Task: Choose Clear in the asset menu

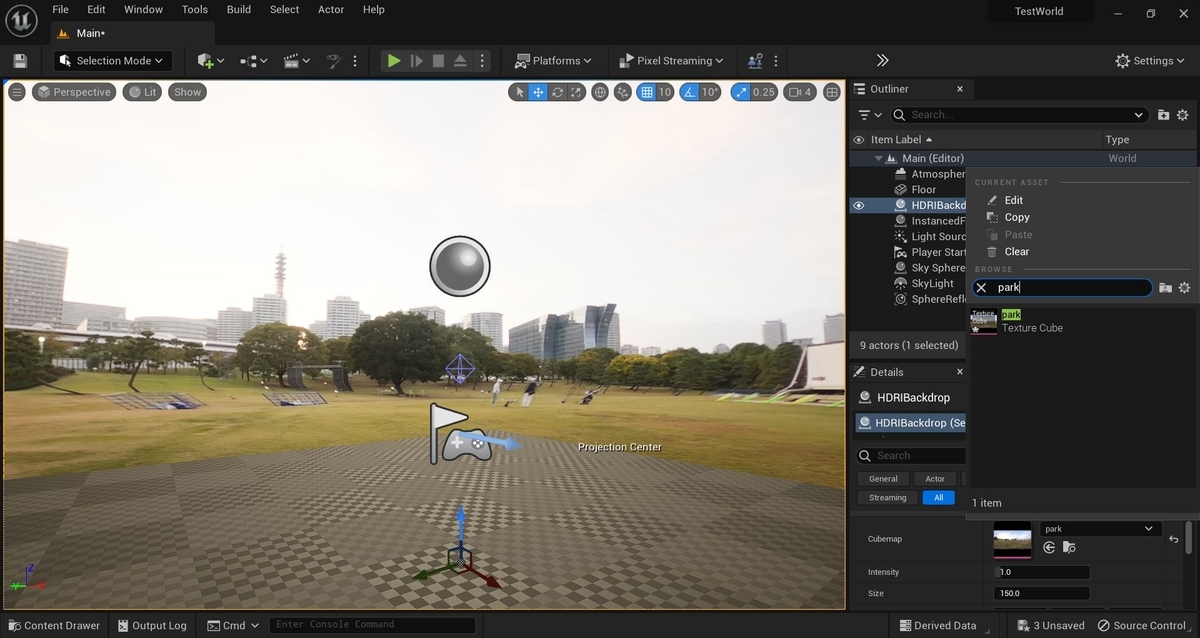Action: [1016, 252]
